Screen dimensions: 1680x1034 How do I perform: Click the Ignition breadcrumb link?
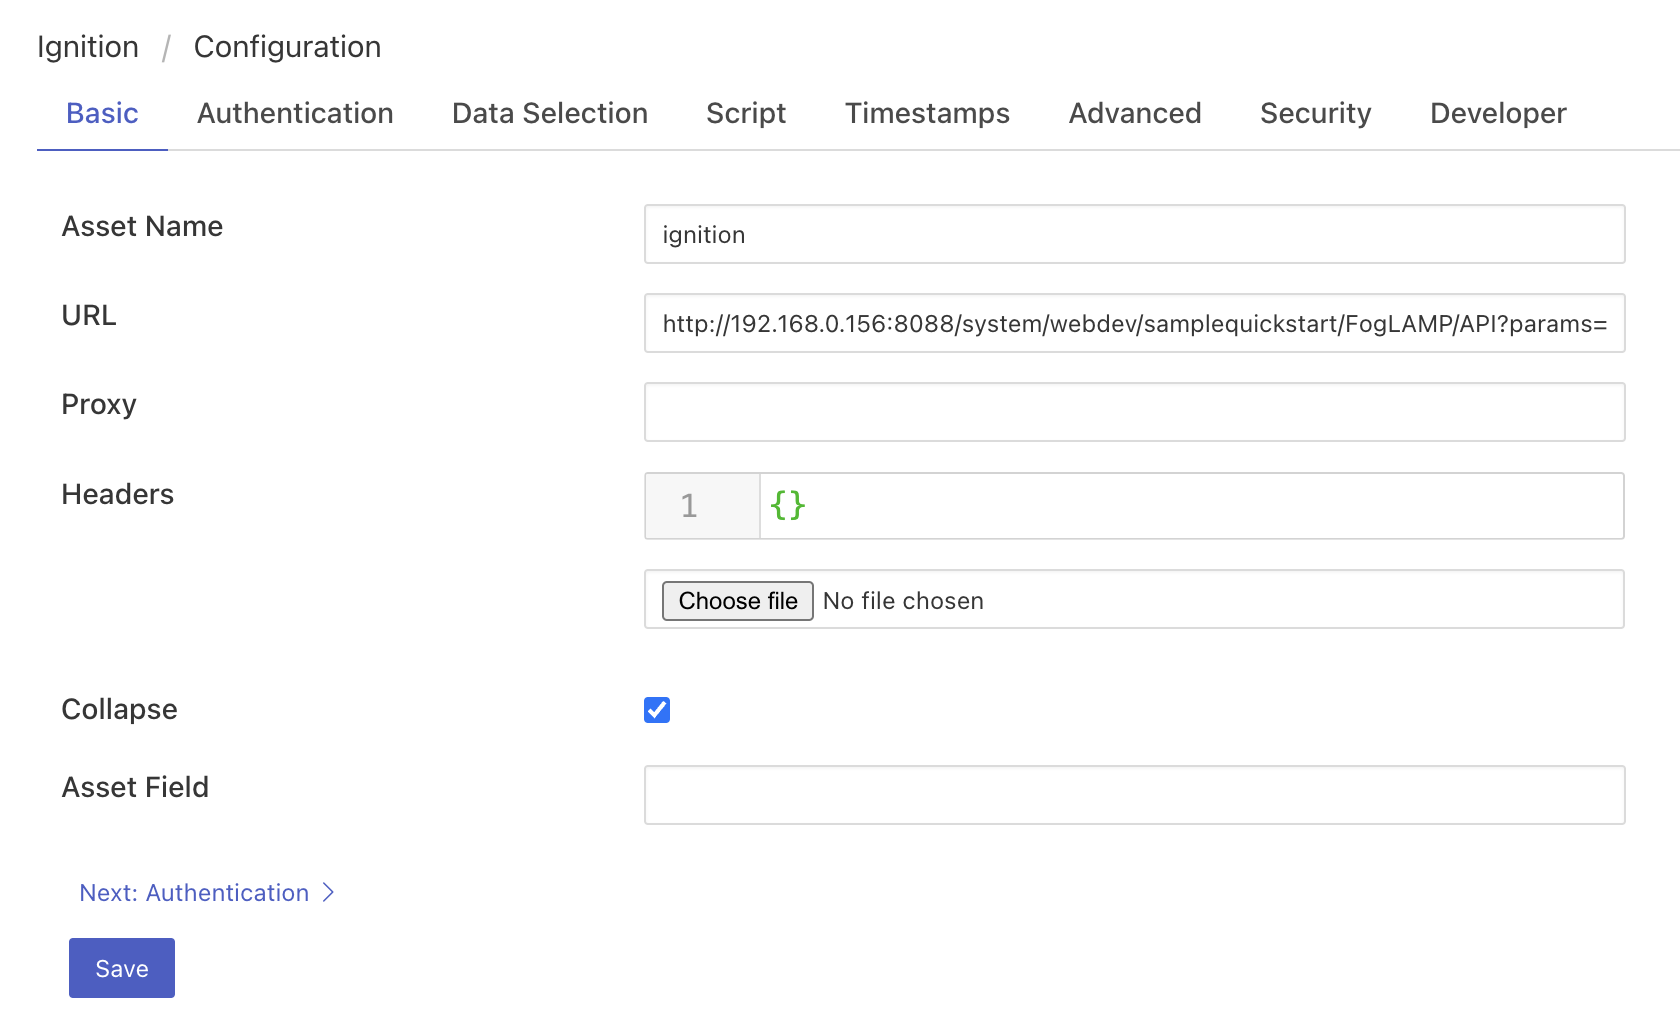click(x=88, y=47)
